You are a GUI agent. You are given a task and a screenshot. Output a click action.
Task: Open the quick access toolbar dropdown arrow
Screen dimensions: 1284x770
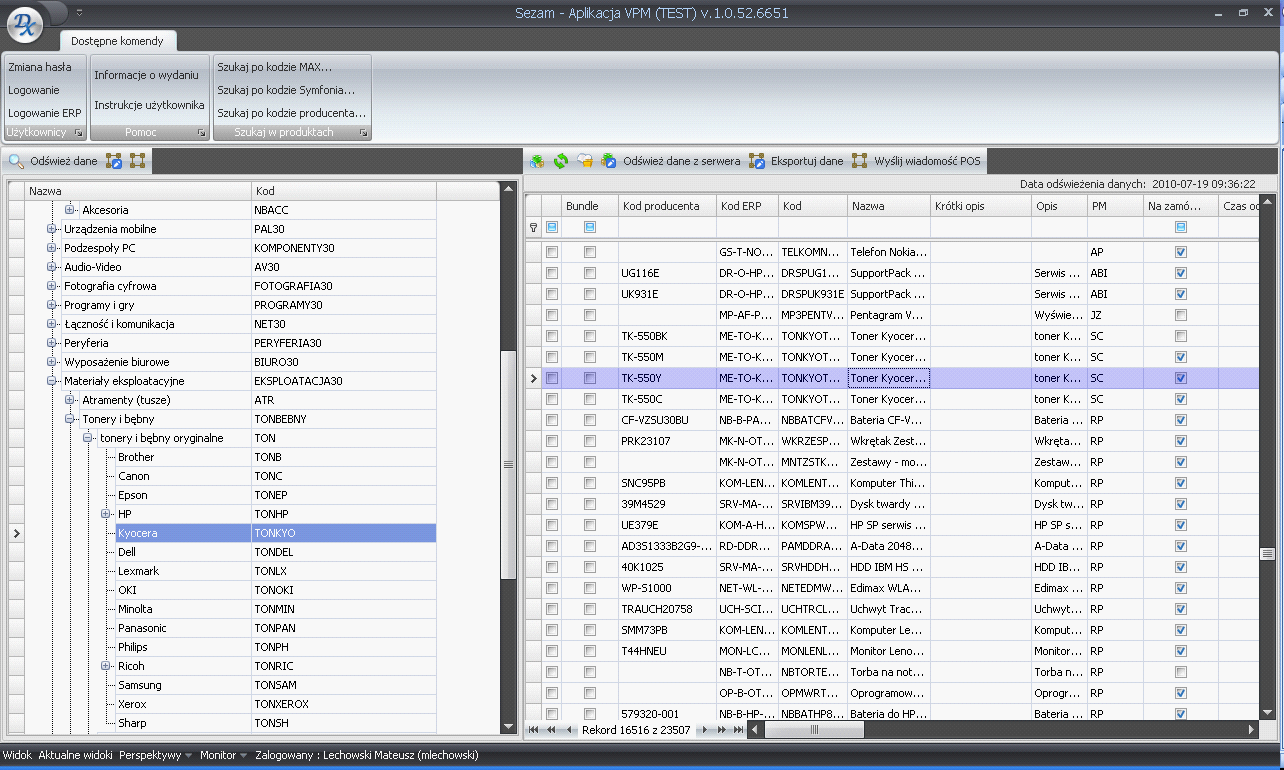[79, 13]
